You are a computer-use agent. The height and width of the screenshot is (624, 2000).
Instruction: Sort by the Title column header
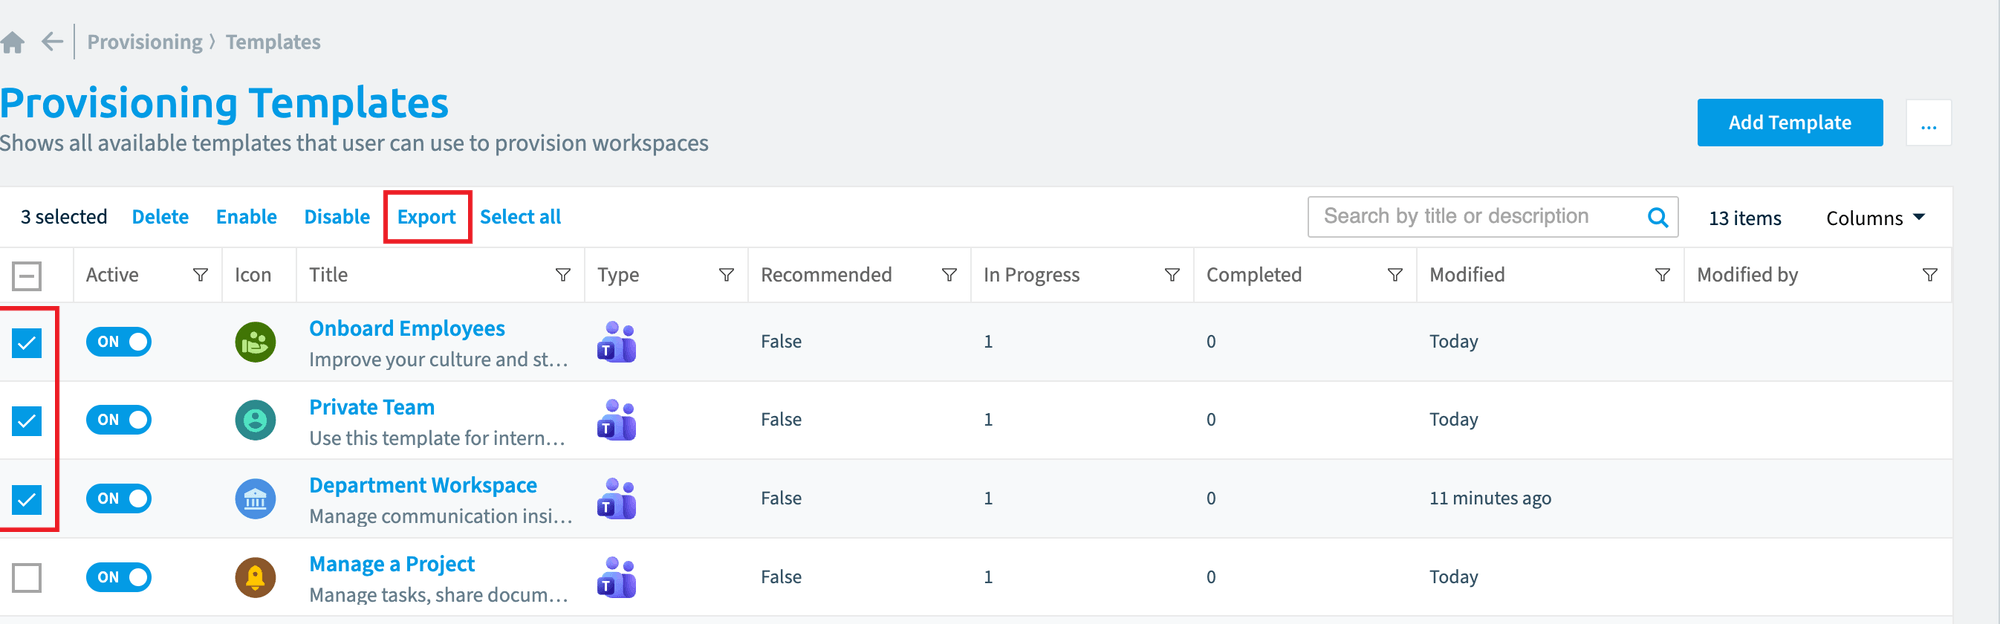(x=328, y=275)
